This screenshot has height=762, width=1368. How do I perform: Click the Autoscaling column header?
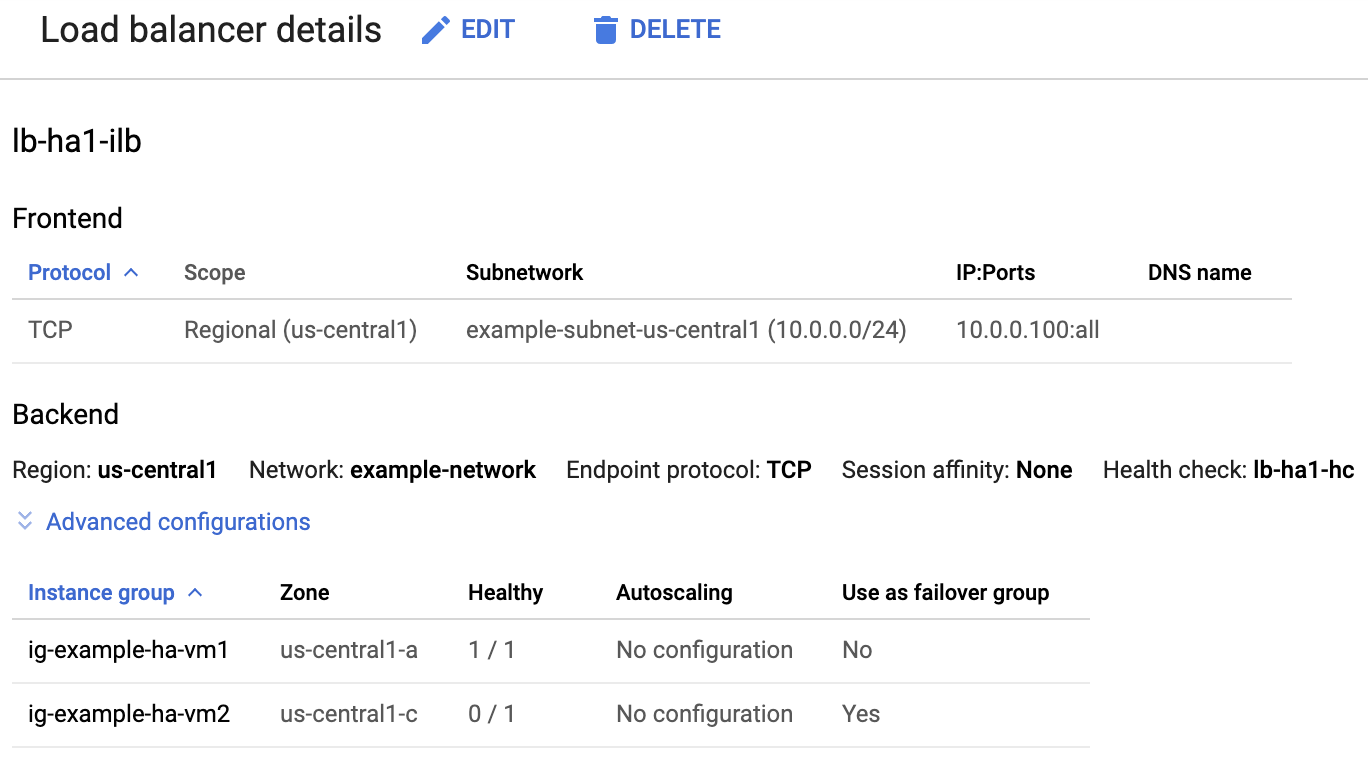[x=672, y=591]
